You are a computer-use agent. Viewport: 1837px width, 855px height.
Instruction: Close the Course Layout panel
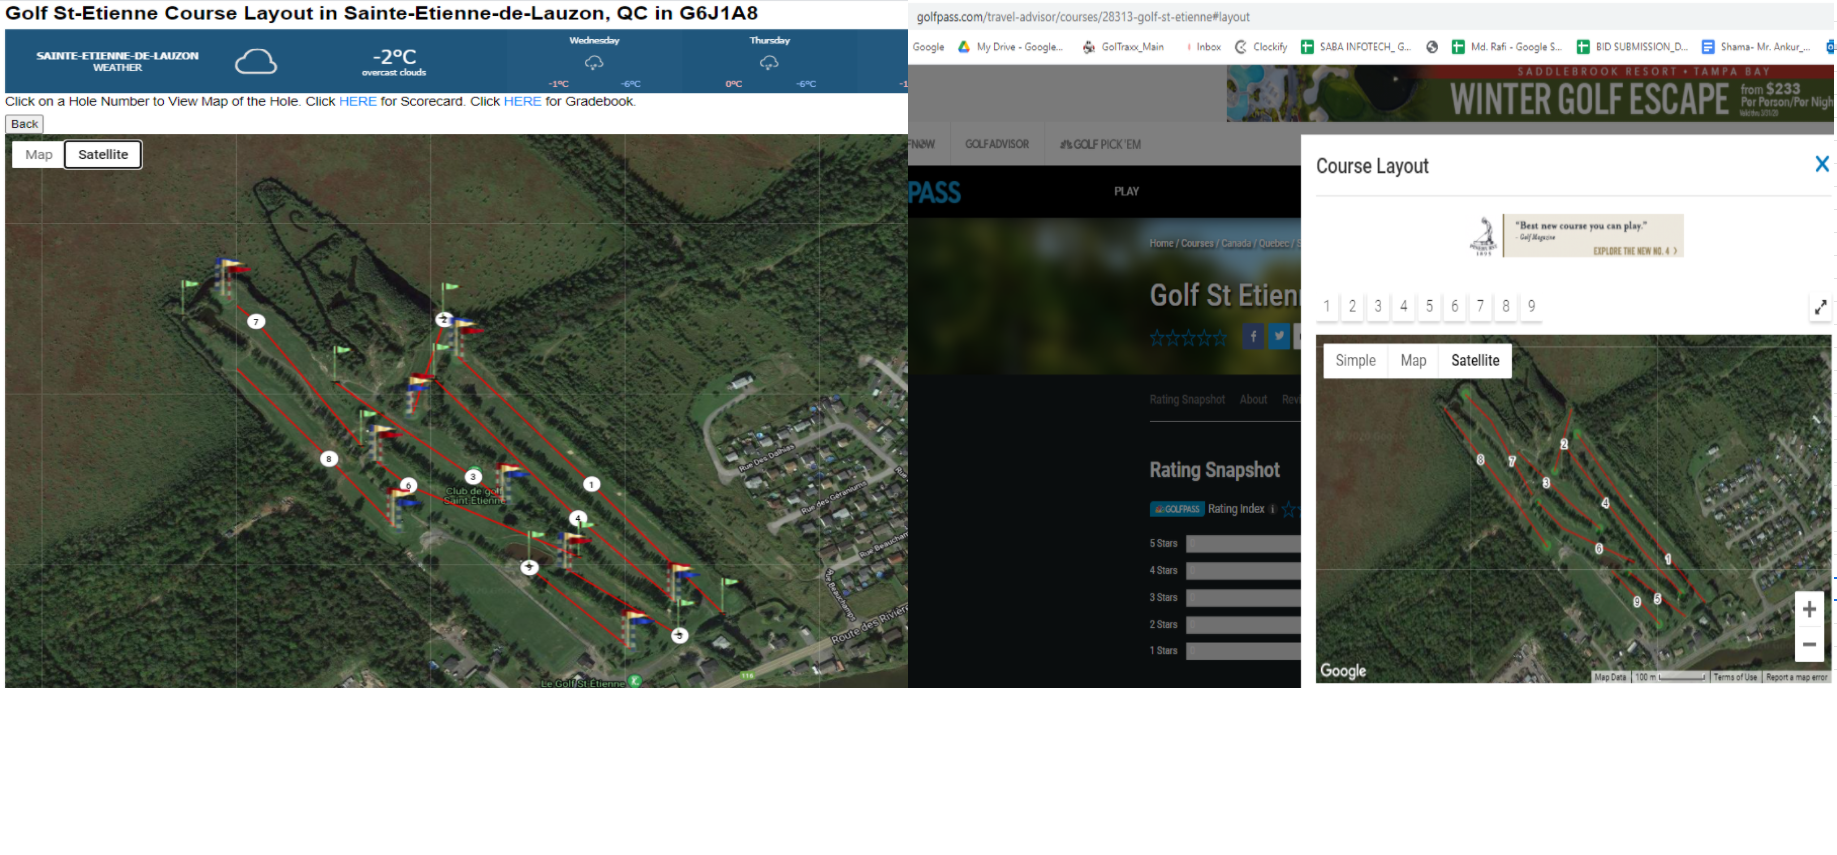[x=1822, y=164]
